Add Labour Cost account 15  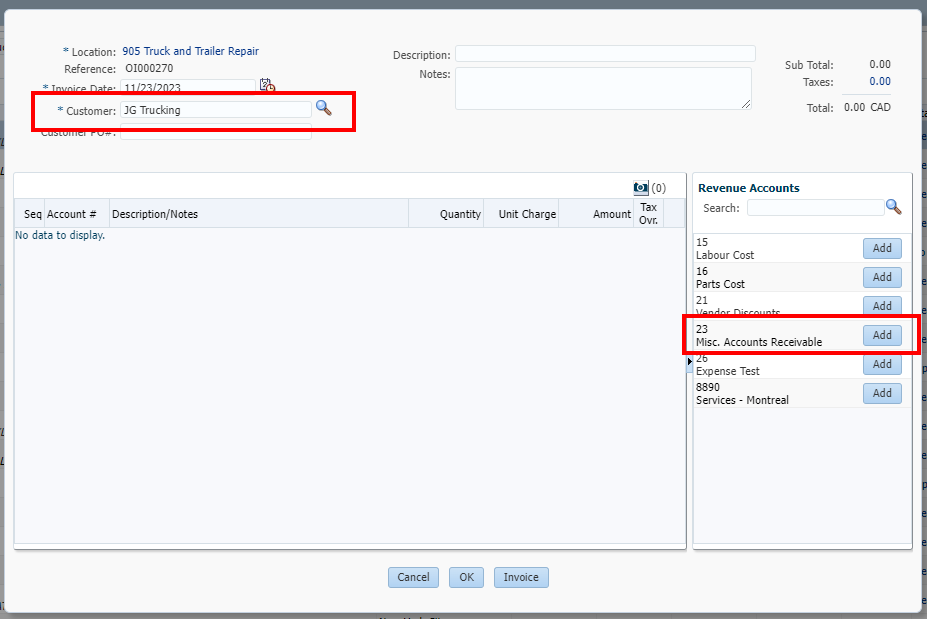click(x=881, y=248)
